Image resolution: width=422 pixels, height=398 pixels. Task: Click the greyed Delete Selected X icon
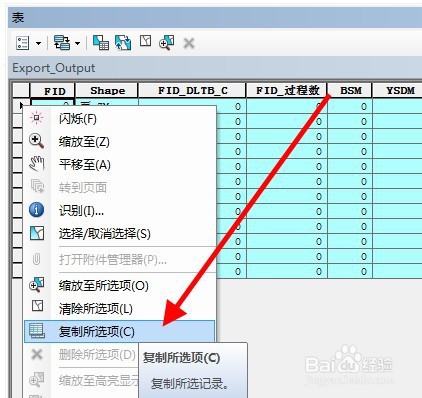[x=189, y=43]
